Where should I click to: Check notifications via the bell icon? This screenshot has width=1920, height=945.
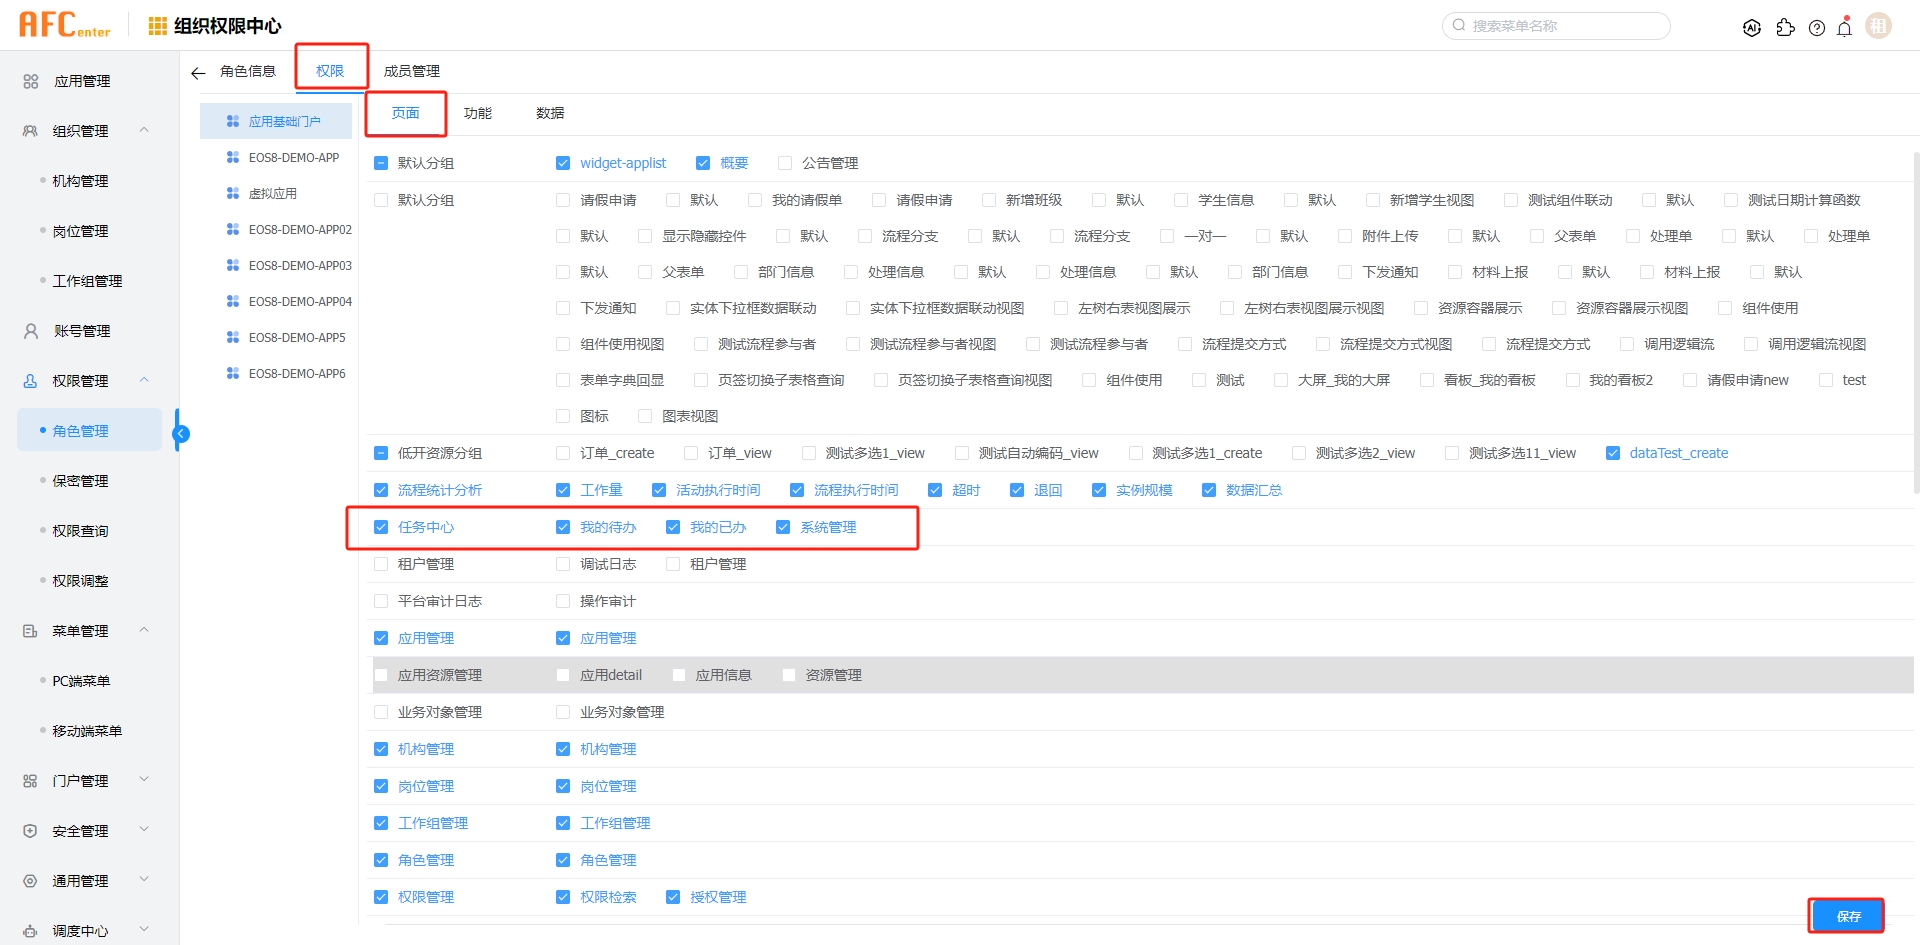pos(1845,28)
